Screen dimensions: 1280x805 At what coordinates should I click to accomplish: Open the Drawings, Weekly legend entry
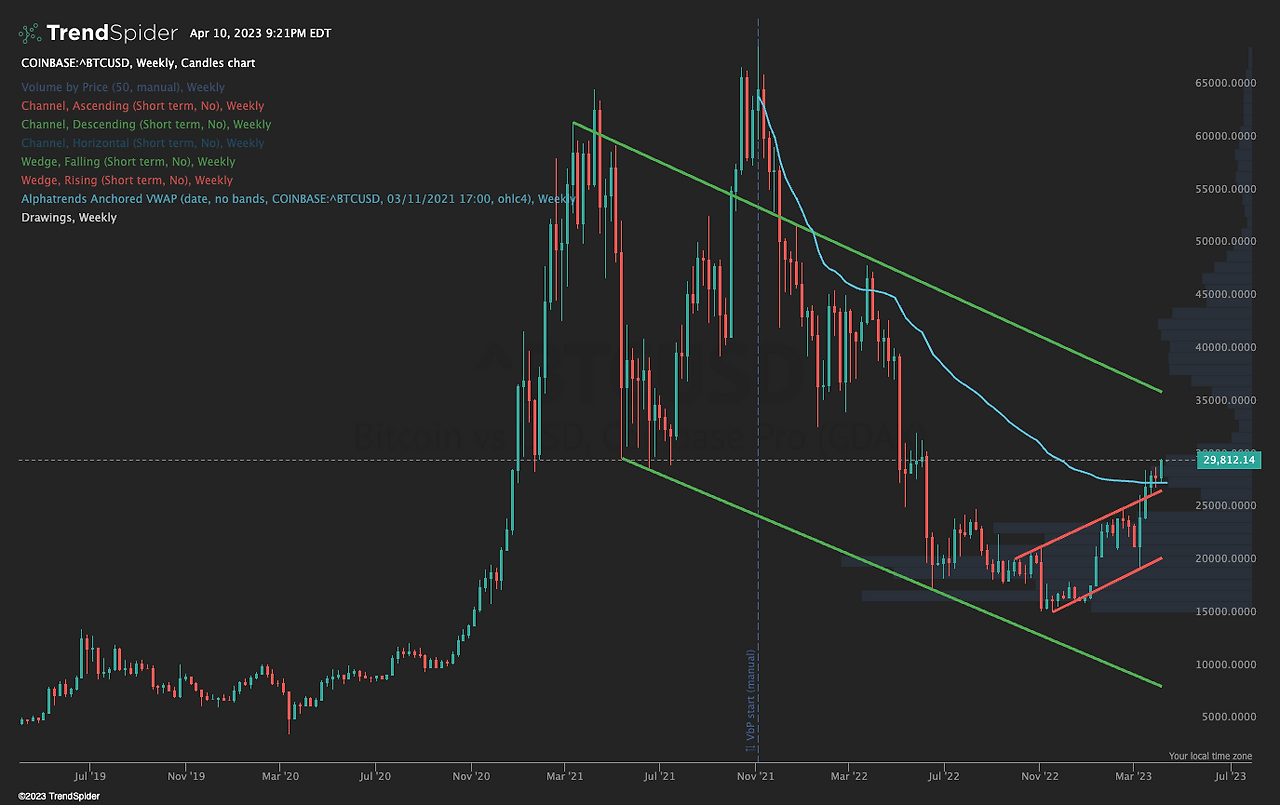[x=68, y=217]
